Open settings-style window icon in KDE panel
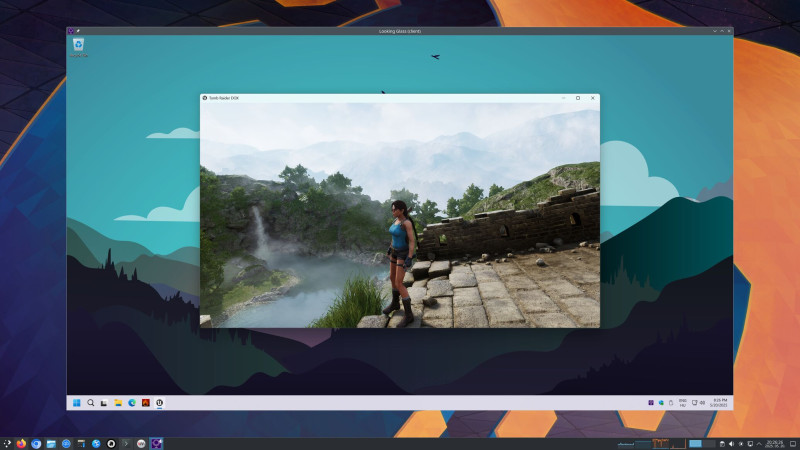The image size is (800, 450). click(81, 444)
